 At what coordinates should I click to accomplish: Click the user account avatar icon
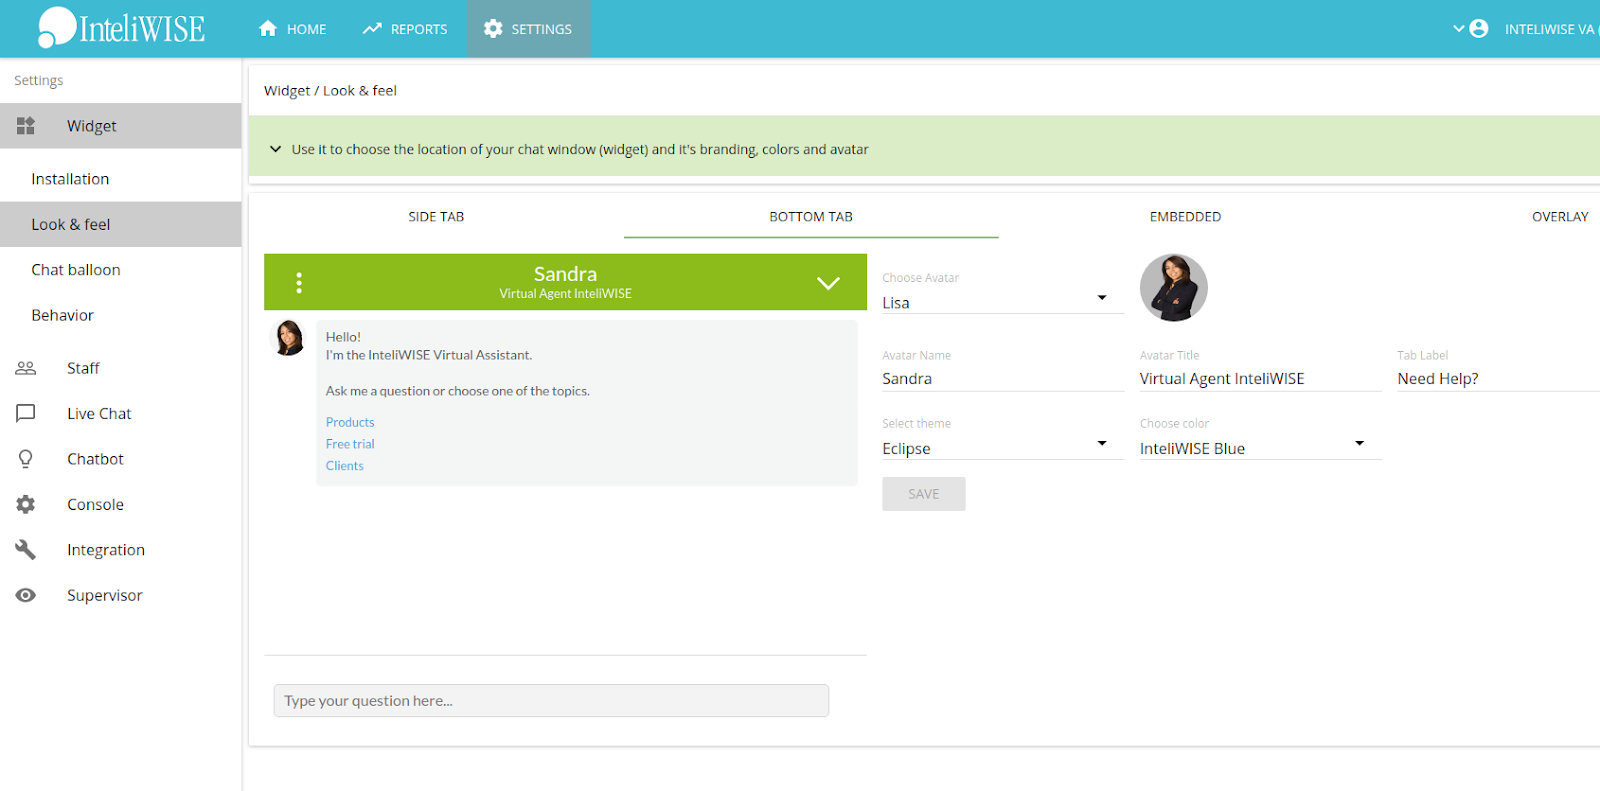pyautogui.click(x=1479, y=29)
